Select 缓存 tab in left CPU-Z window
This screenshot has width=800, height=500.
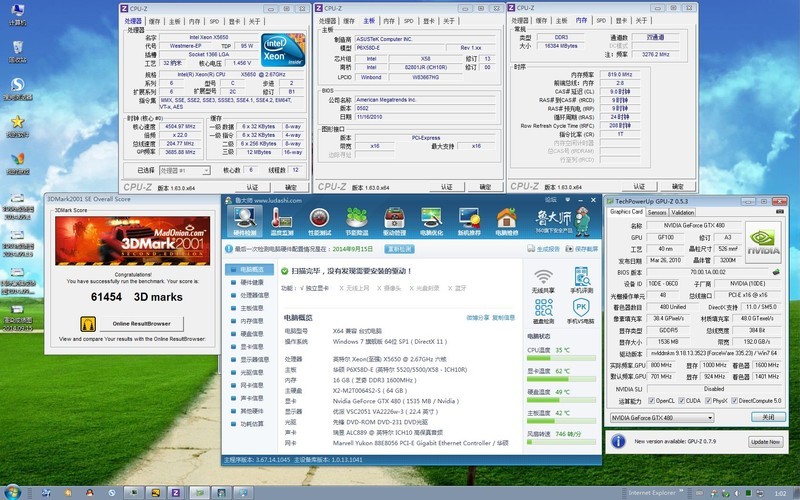(x=155, y=21)
